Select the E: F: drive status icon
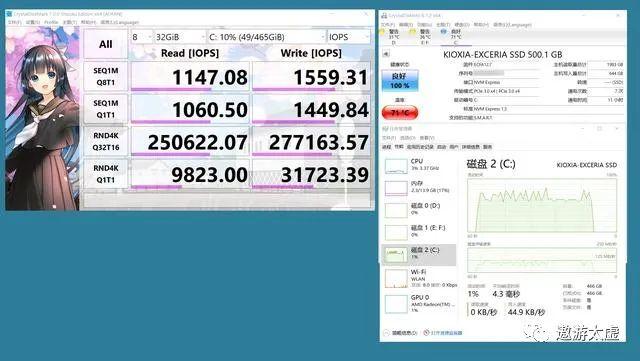Image resolution: width=640 pixels, height=361 pixels. coord(422,37)
